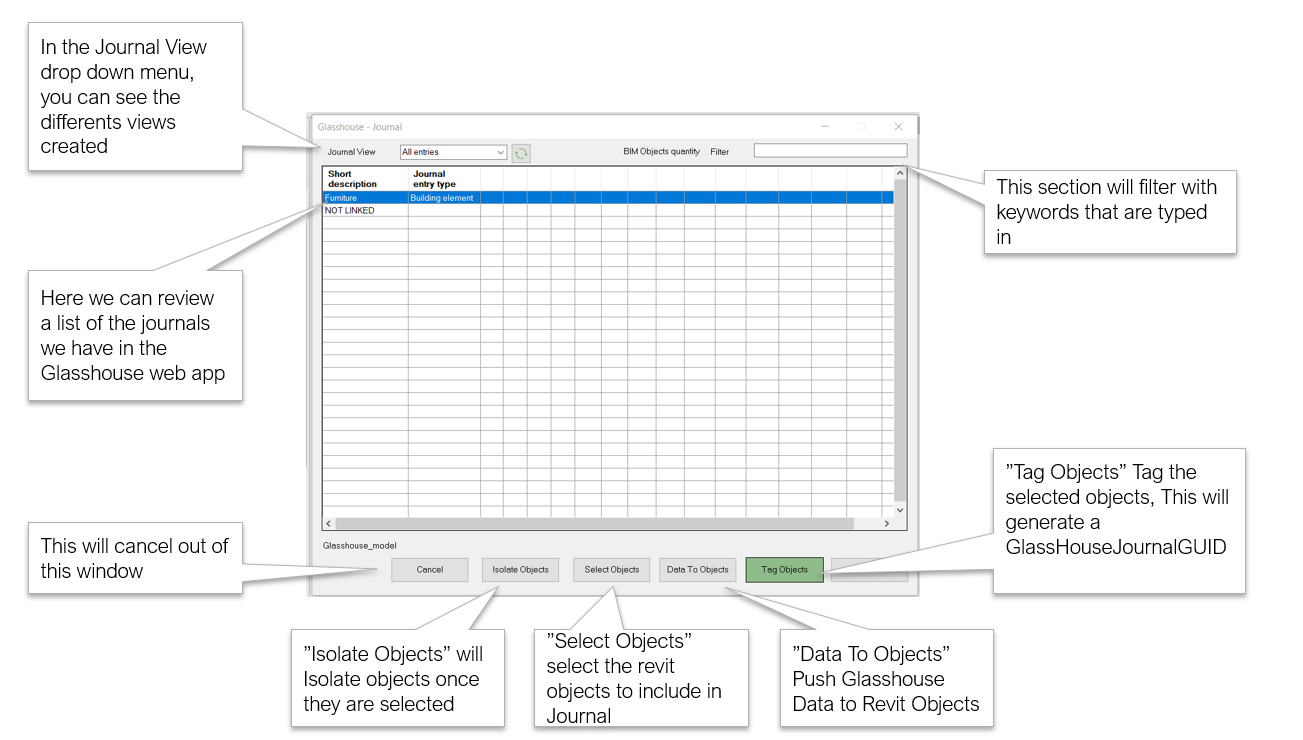Click the Glasshouse_model label below the table
Viewport: 1303px width, 740px height.
360,546
